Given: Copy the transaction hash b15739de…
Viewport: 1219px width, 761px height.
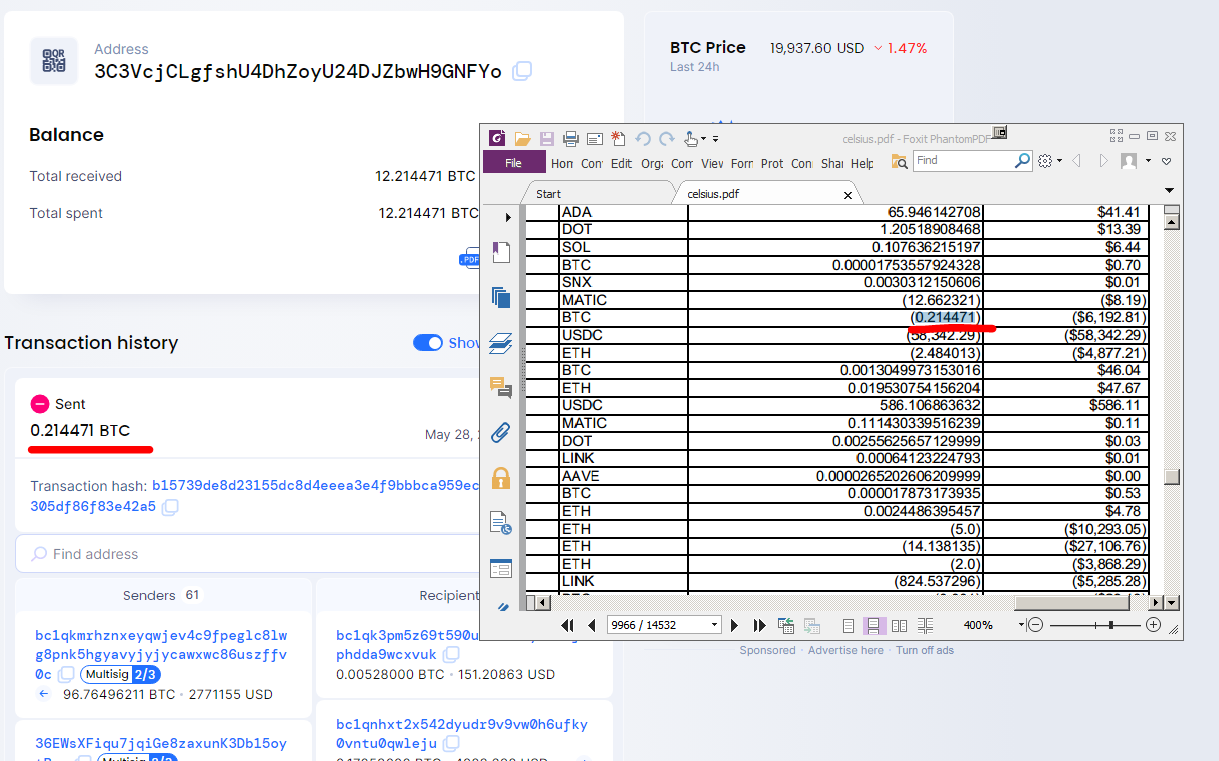Looking at the screenshot, I should 170,507.
